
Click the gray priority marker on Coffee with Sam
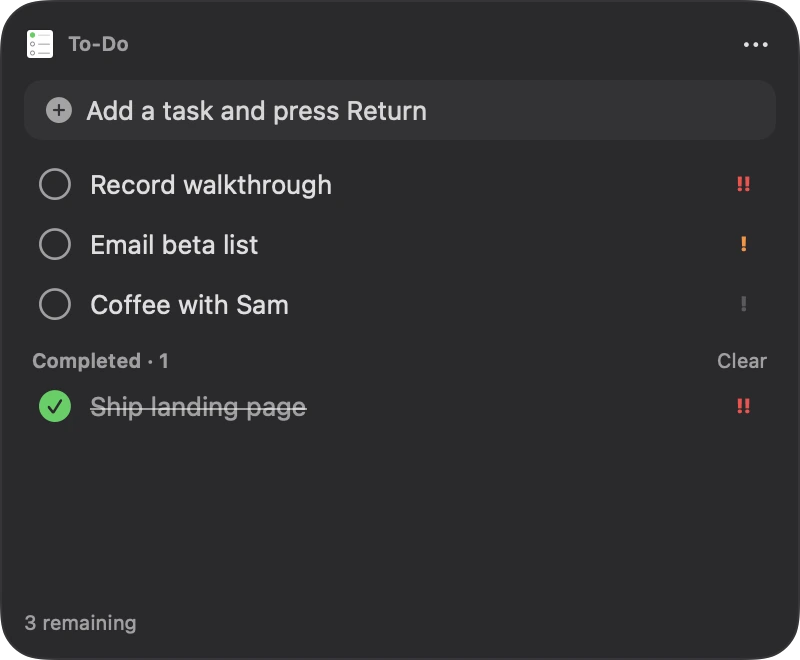(743, 304)
